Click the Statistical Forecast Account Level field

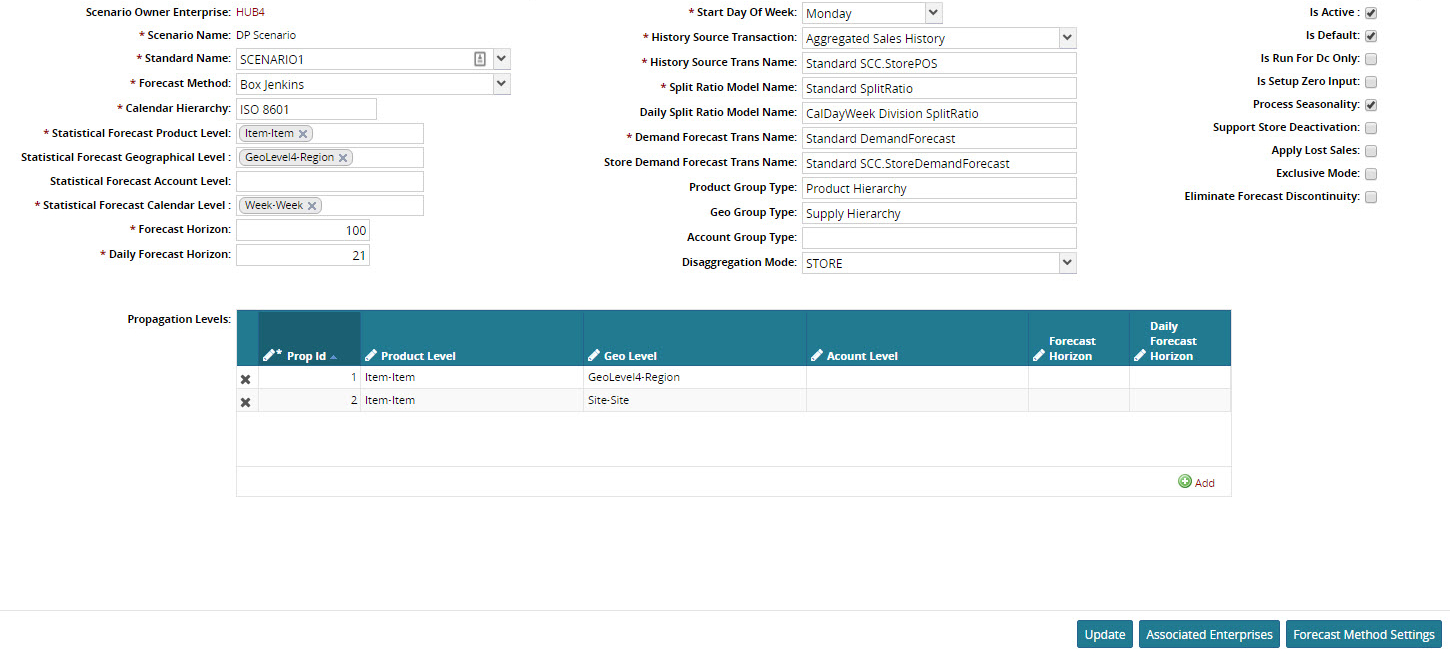pos(330,181)
